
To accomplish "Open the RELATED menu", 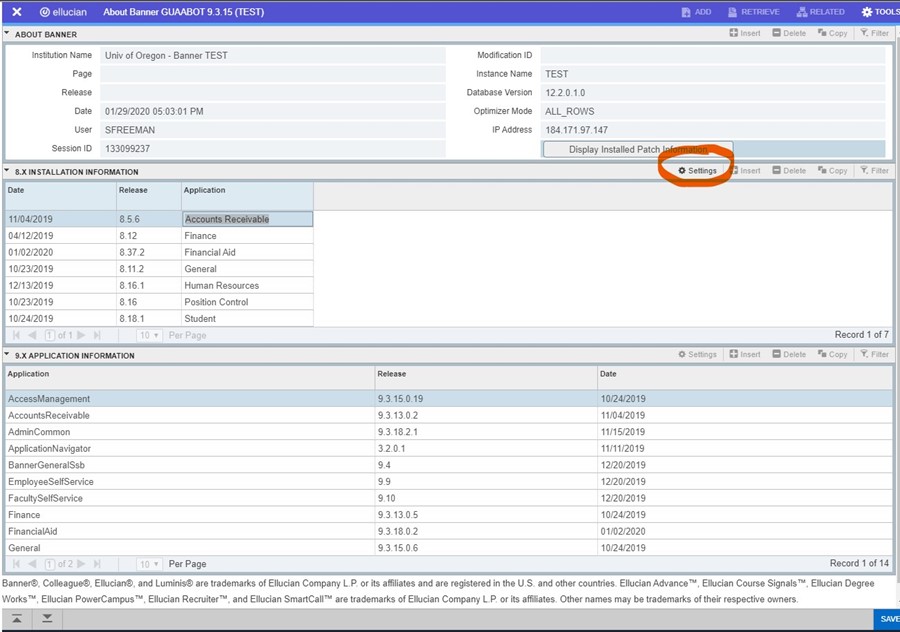I will [x=820, y=12].
